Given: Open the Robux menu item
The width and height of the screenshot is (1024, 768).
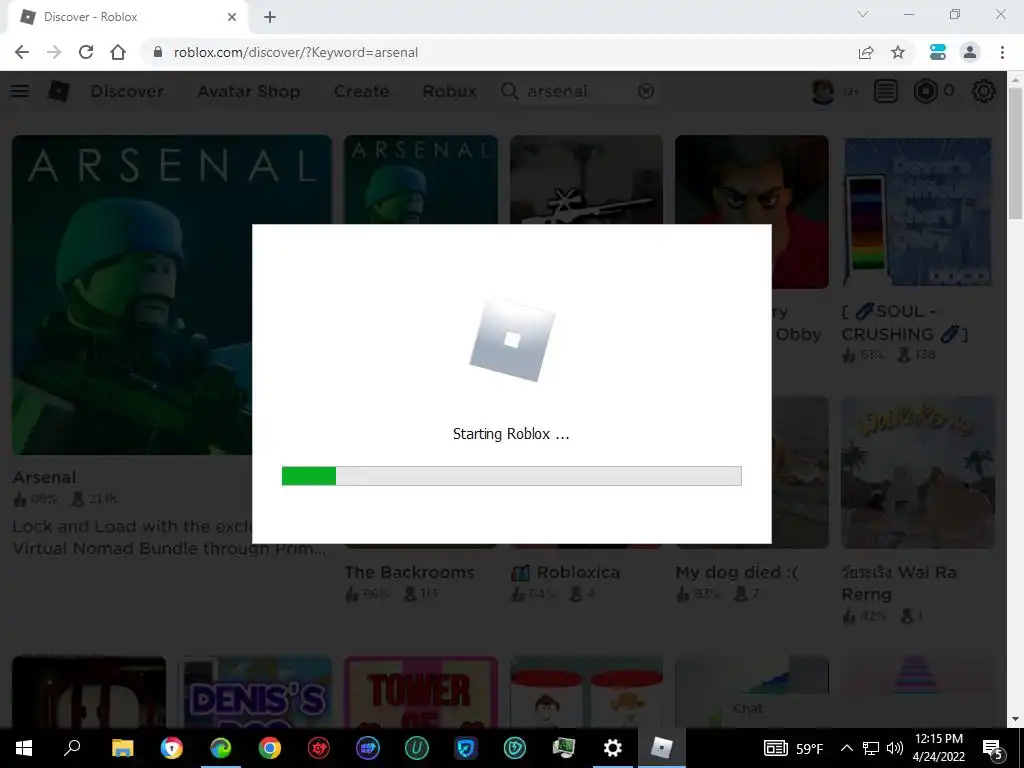Looking at the screenshot, I should [x=449, y=91].
